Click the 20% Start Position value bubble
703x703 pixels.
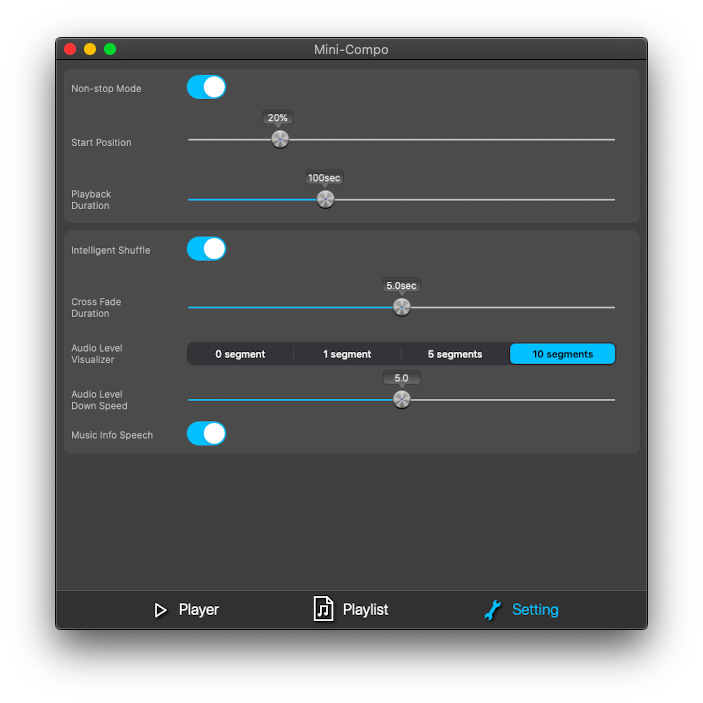[278, 118]
